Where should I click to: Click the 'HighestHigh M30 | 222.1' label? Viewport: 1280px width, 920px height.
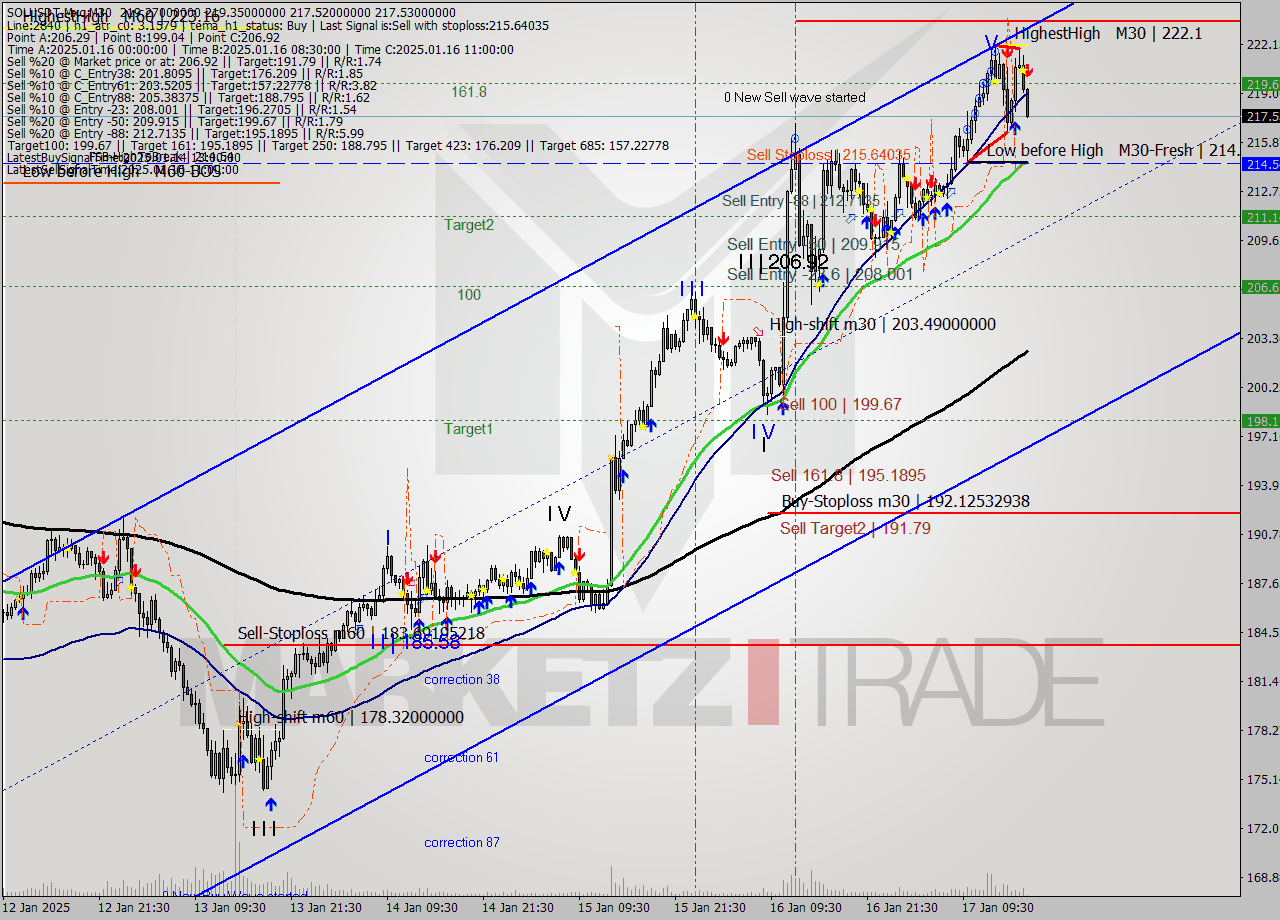1108,33
